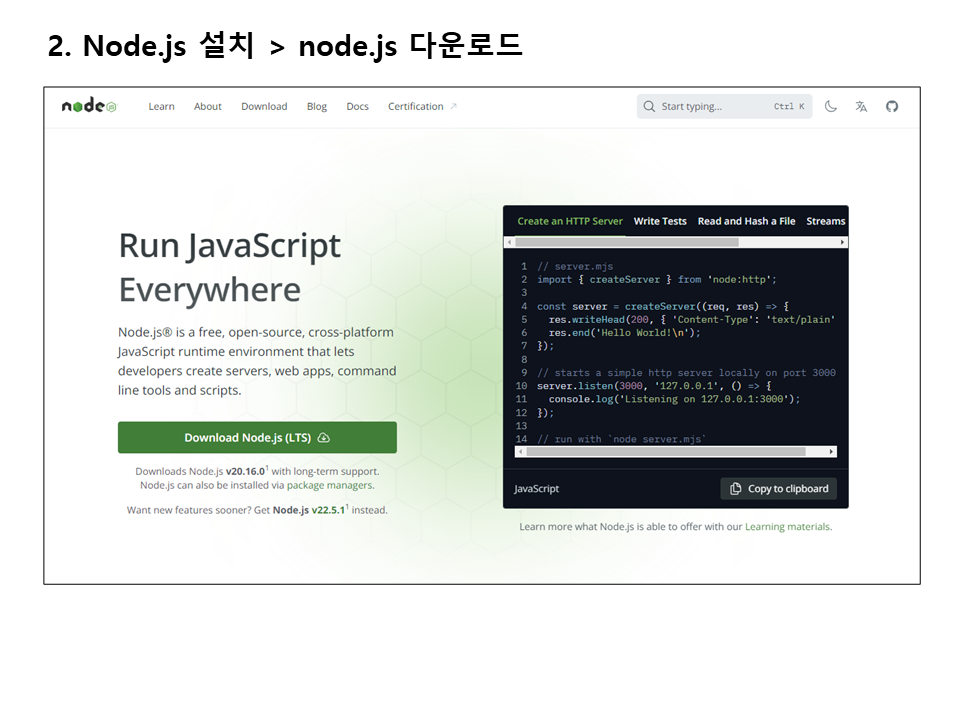Screen dimensions: 960x720
Task: Open the Blog menu item
Action: click(x=317, y=107)
